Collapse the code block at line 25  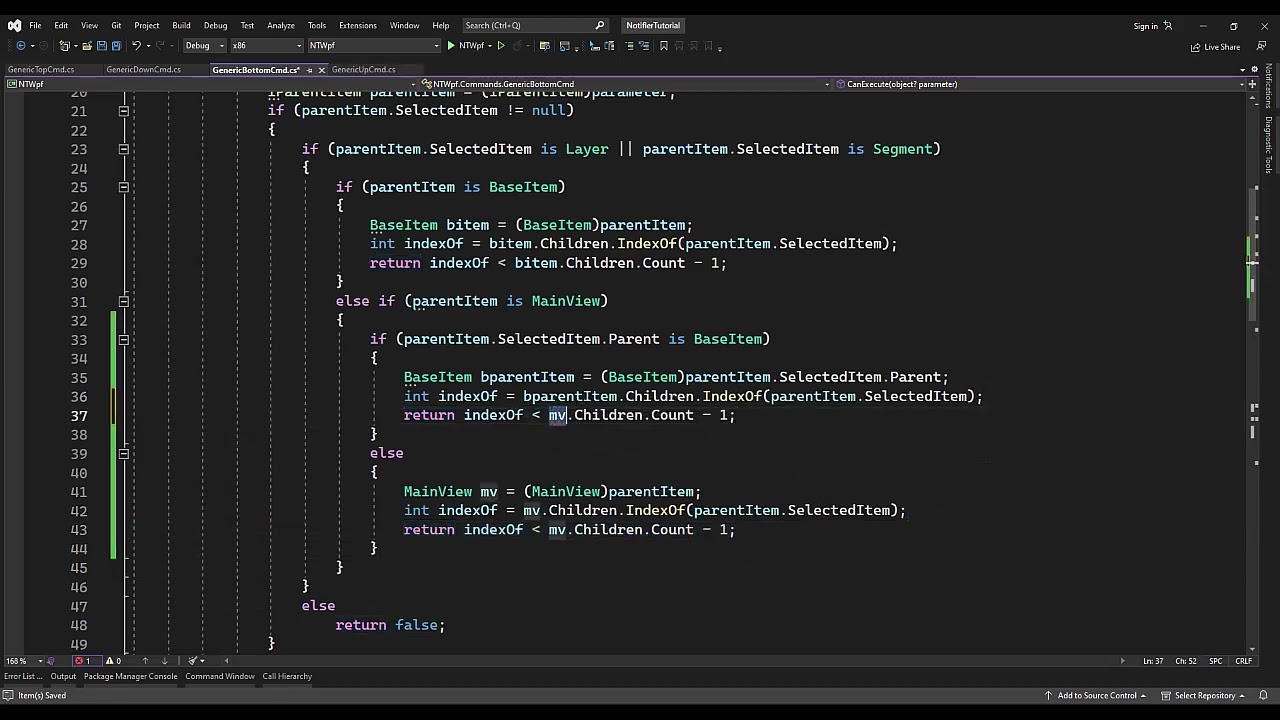[123, 187]
